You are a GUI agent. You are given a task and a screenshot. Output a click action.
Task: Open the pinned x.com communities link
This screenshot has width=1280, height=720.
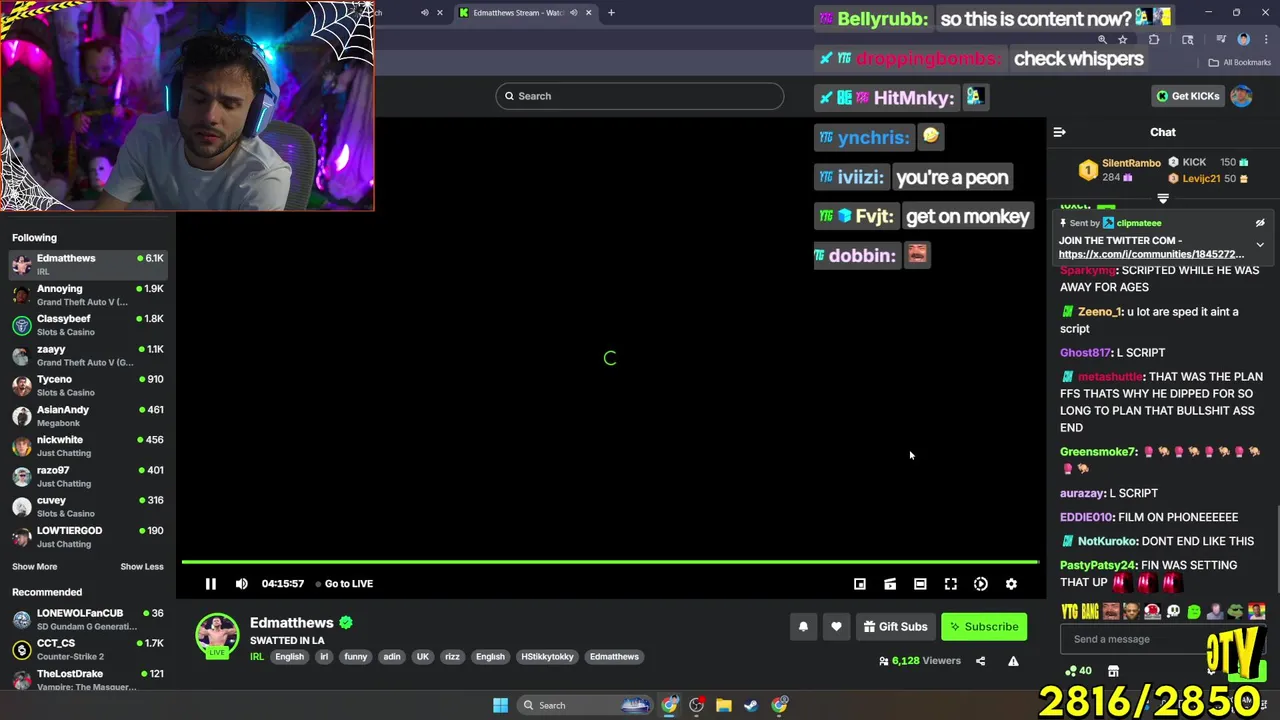click(x=1151, y=254)
